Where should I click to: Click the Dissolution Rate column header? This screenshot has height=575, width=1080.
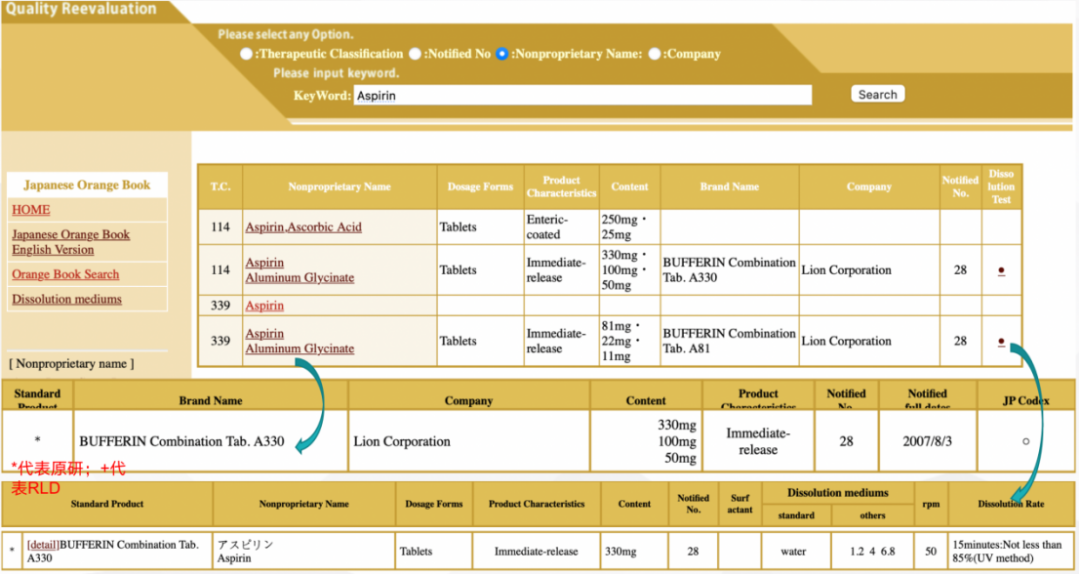(1010, 504)
